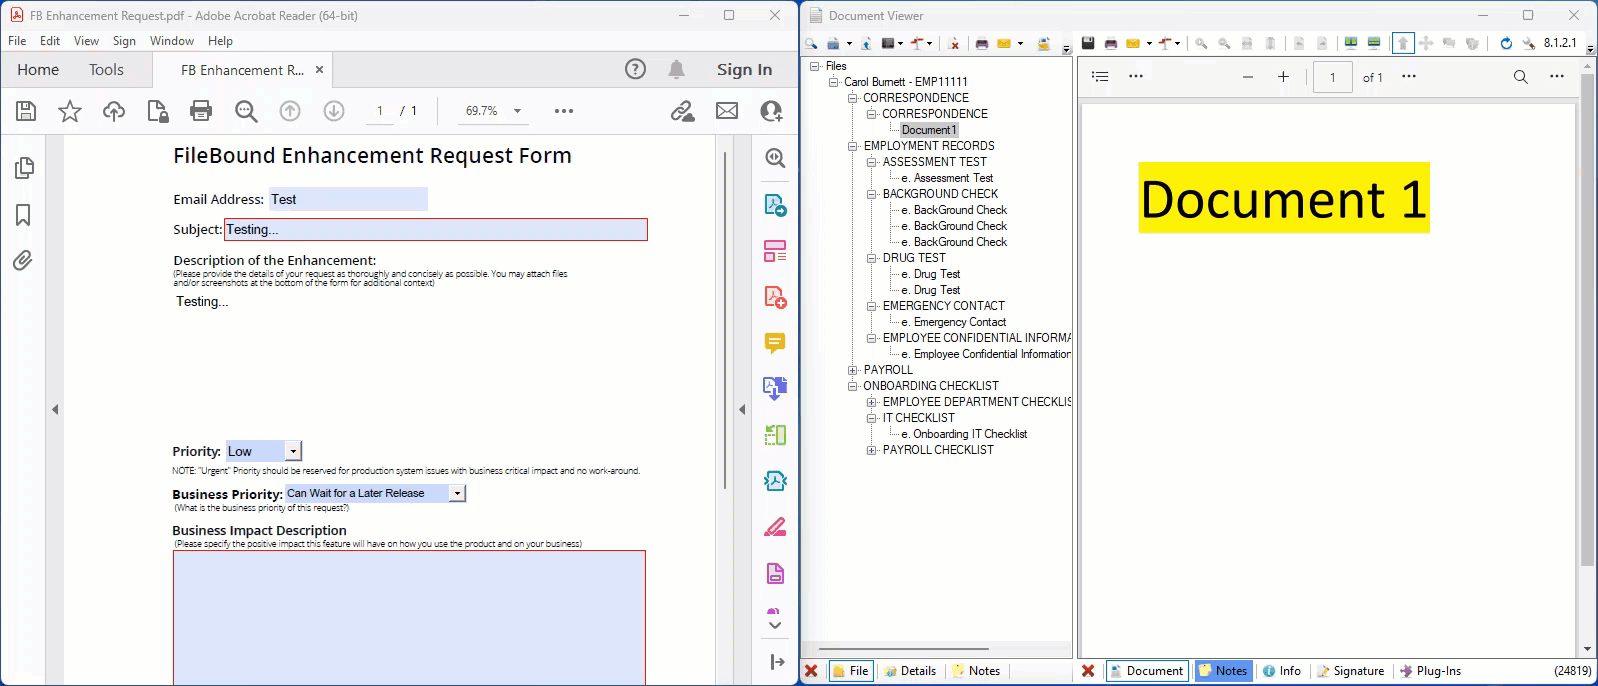The width and height of the screenshot is (1598, 686).
Task: Click Sign In in Acrobat Reader
Action: 744,69
